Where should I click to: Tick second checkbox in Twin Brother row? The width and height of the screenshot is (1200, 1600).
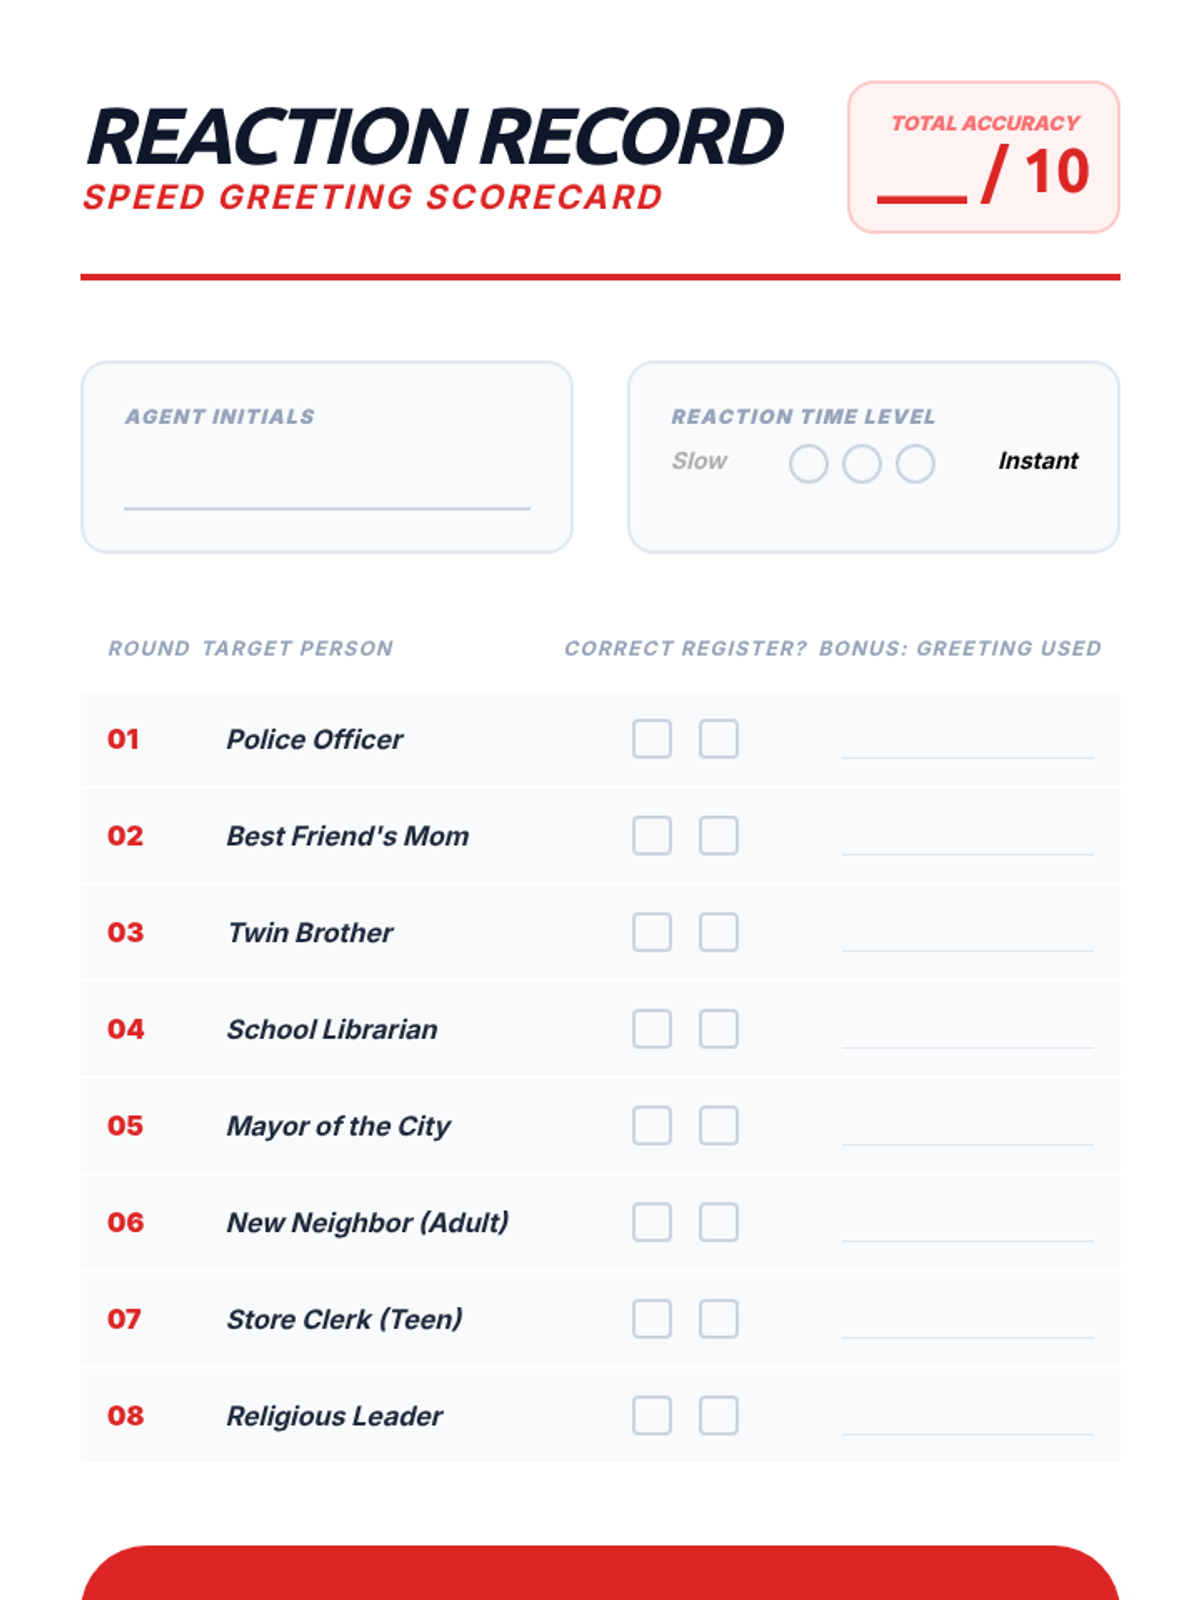pos(718,932)
